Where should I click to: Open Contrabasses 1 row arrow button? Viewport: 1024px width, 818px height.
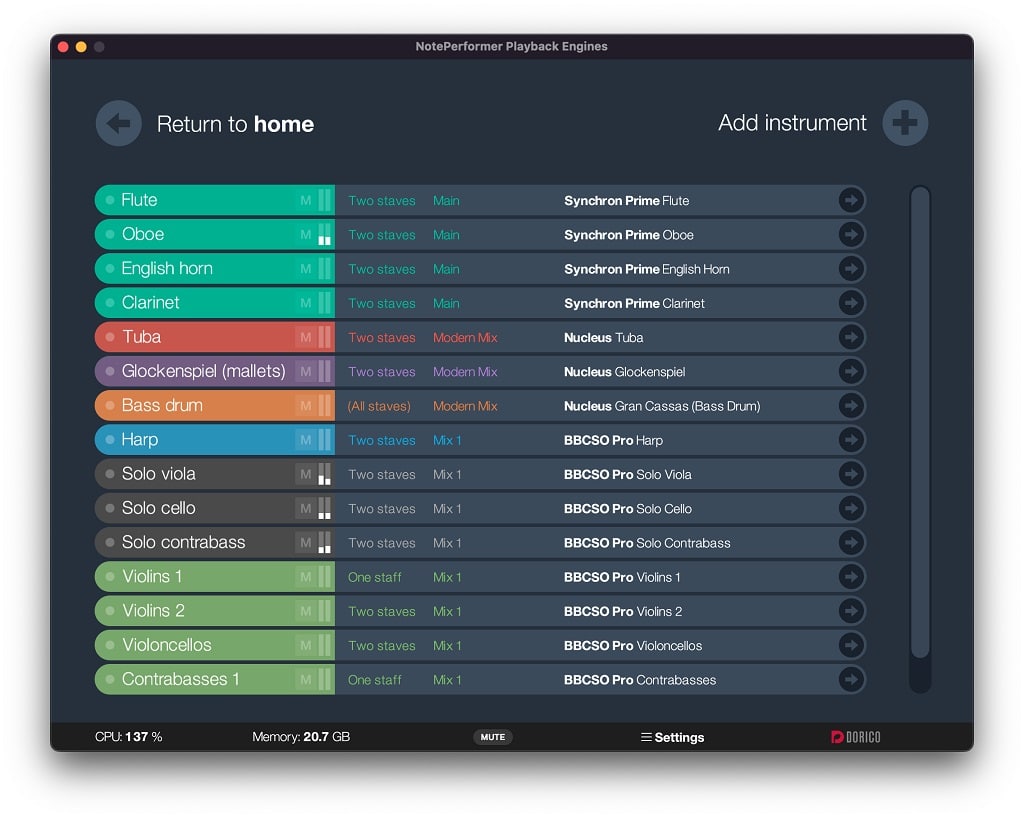point(851,680)
